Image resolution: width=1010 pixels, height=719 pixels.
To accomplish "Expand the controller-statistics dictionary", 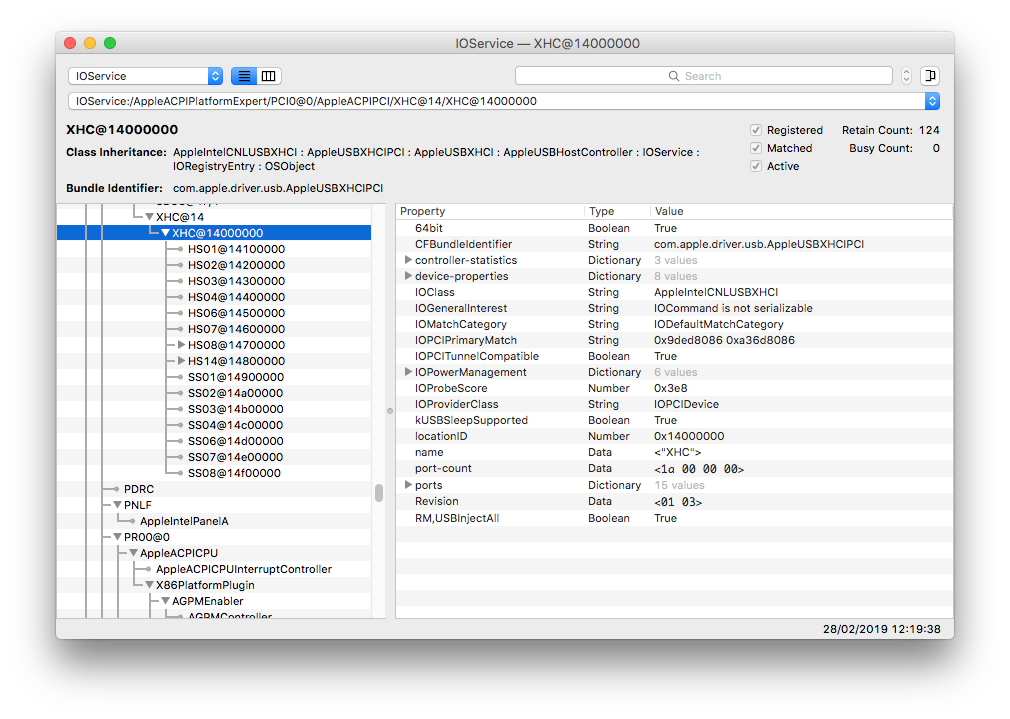I will coord(408,260).
